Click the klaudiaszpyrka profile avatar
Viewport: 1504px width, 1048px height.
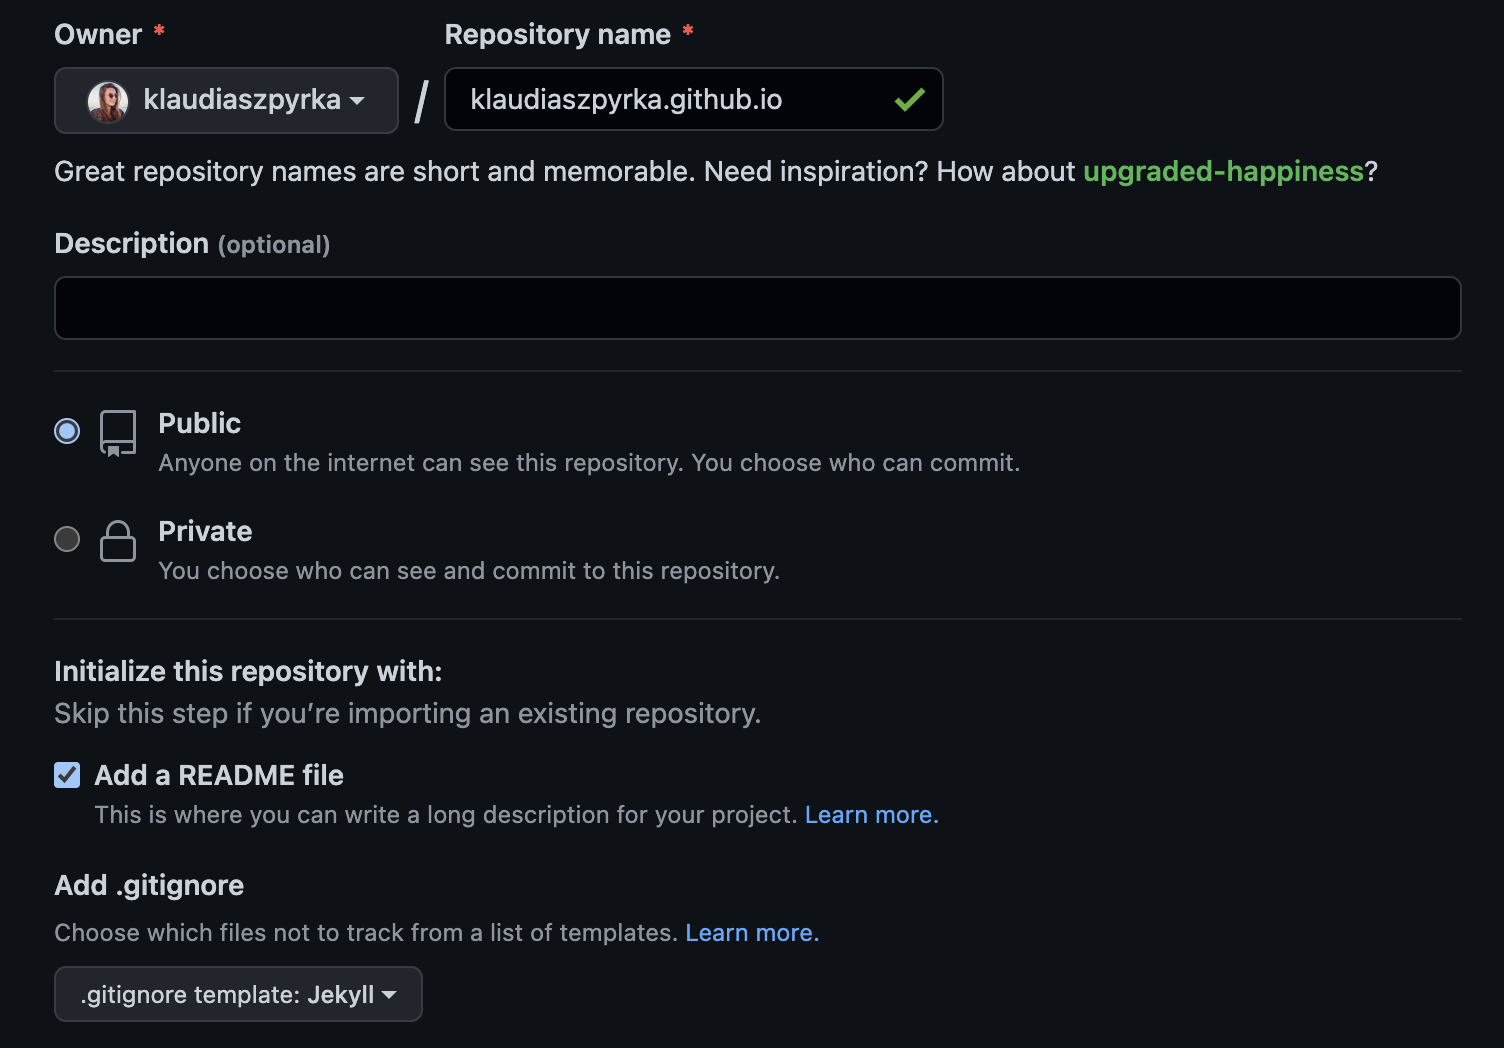pos(108,101)
